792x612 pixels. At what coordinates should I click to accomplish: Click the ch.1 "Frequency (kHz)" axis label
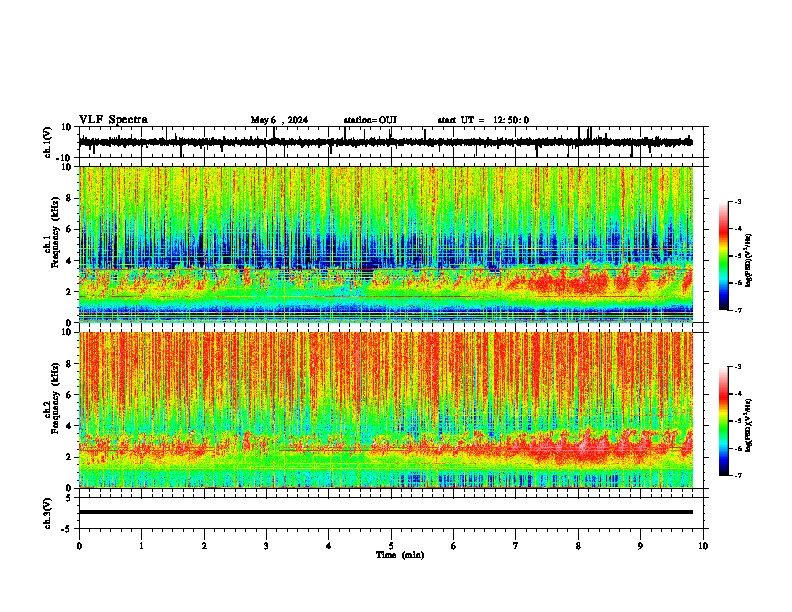(x=56, y=232)
